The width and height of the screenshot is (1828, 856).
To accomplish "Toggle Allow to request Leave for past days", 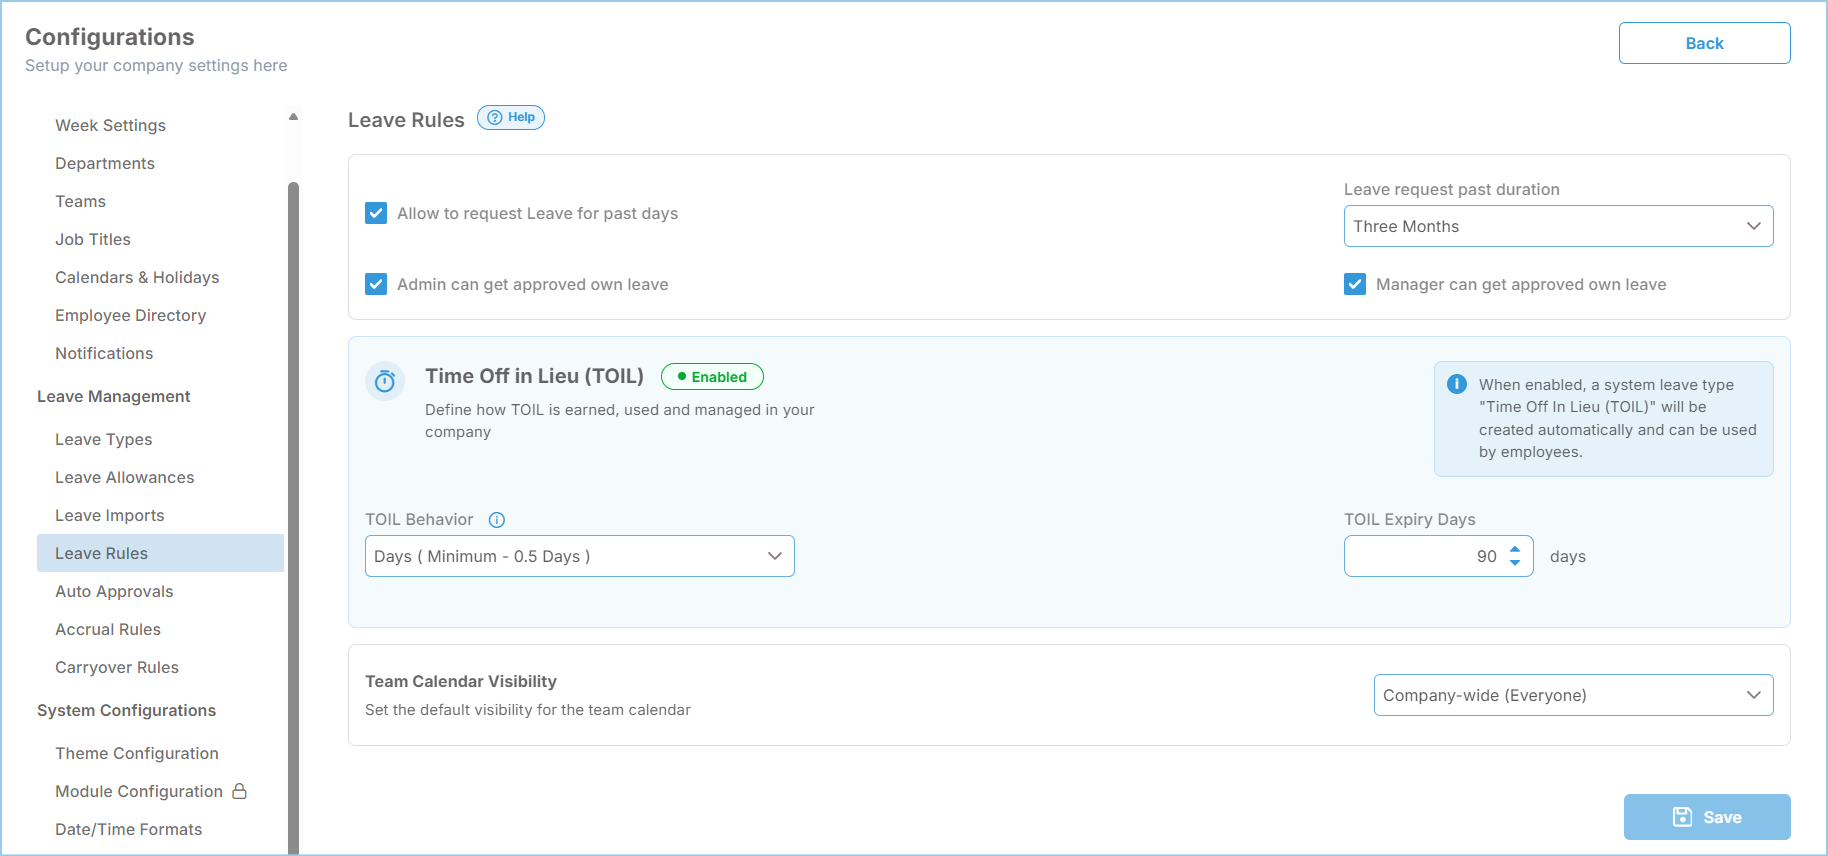I will pos(376,213).
